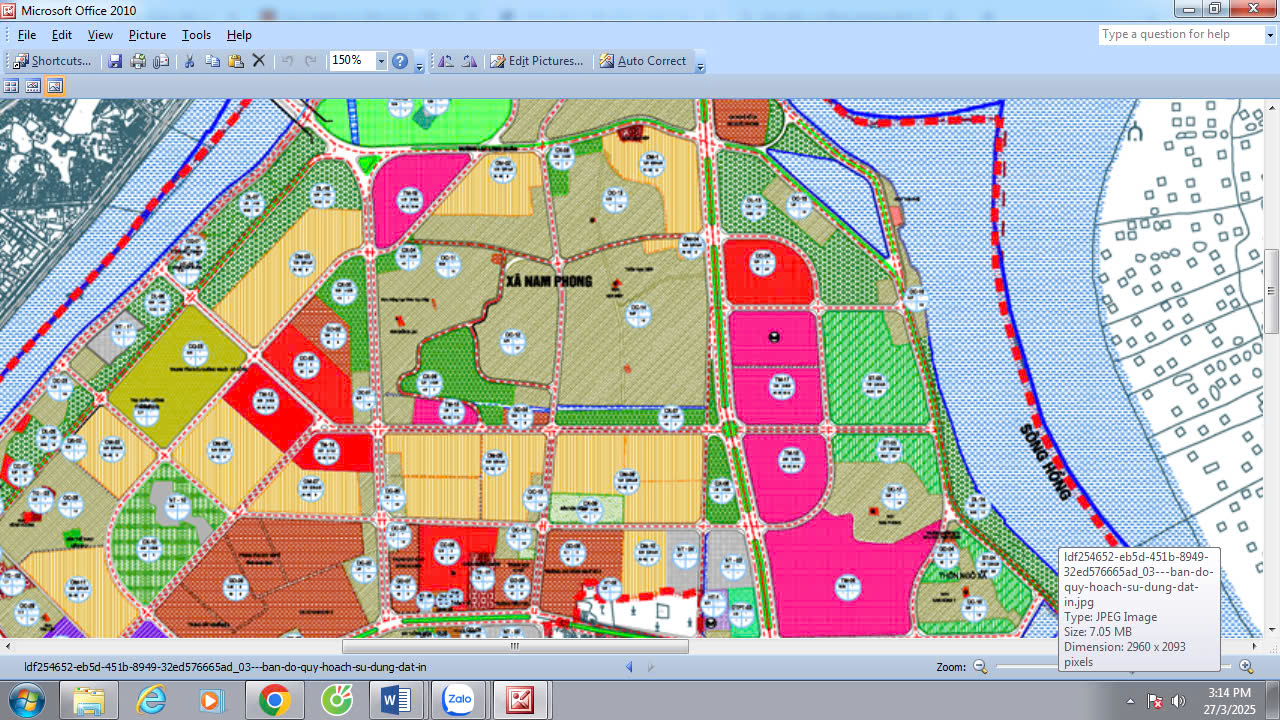Screen dimensions: 1280x720
Task: Click the Cut scissors icon
Action: (189, 61)
